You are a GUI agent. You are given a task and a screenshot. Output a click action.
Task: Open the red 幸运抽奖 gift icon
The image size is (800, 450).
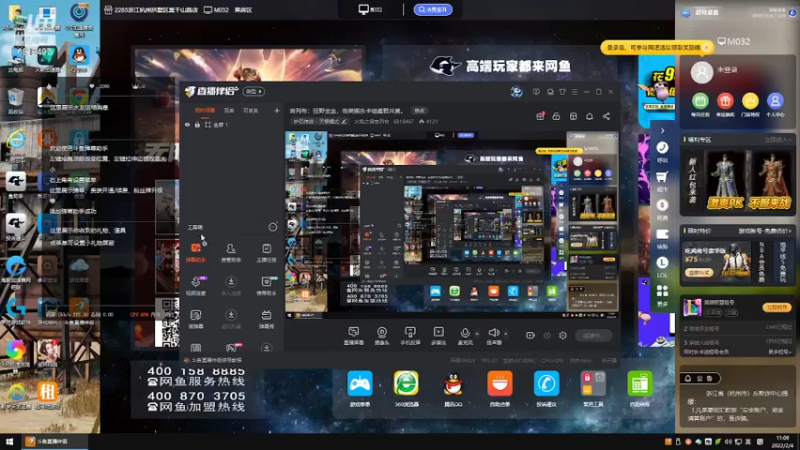pyautogui.click(x=725, y=101)
